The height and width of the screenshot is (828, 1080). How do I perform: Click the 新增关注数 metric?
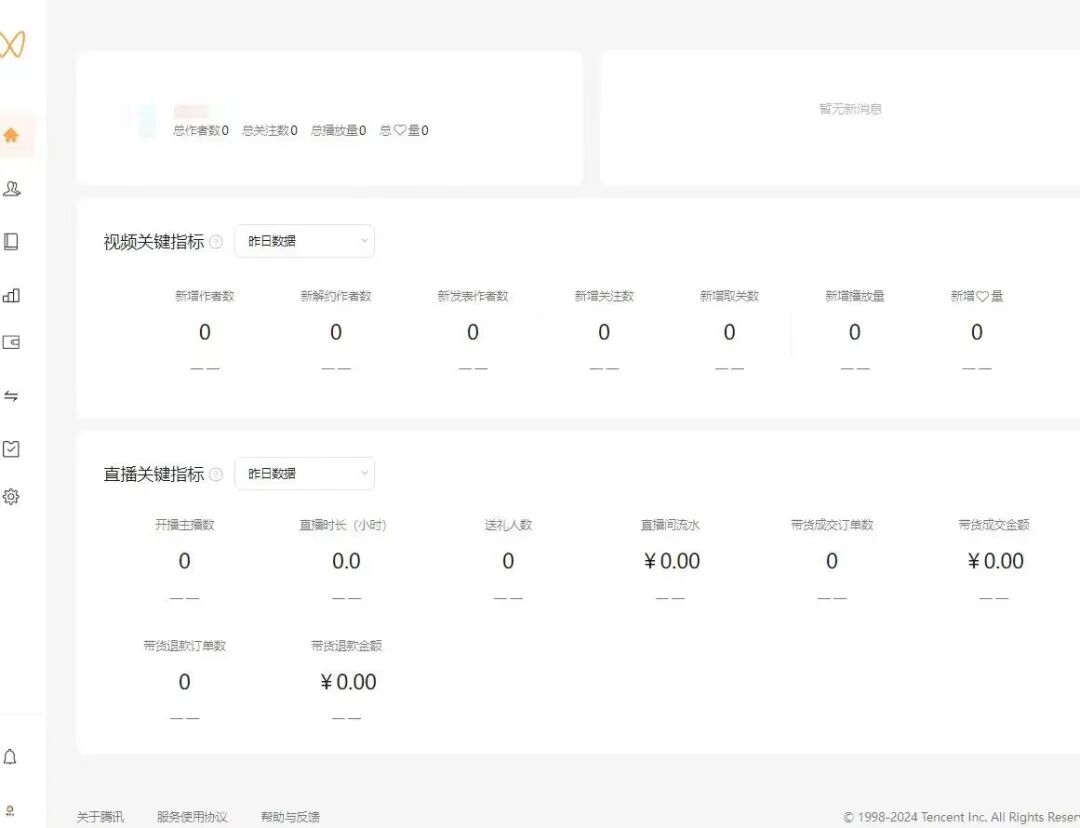(604, 333)
